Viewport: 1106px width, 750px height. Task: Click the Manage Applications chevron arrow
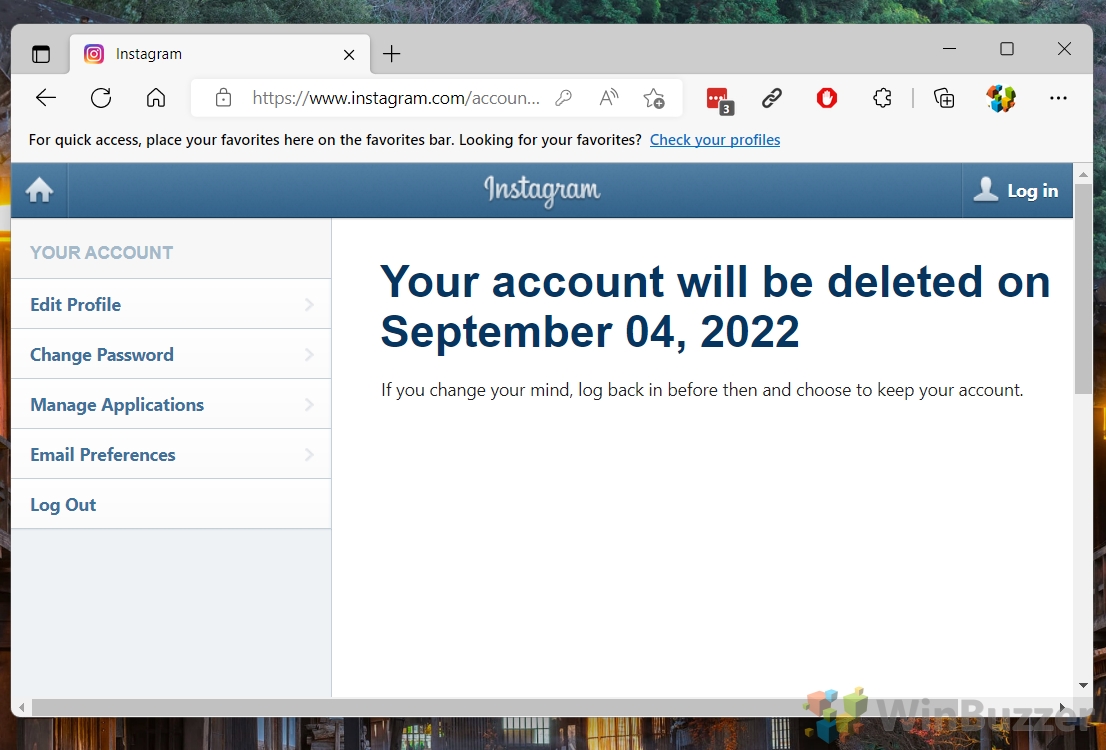[309, 404]
